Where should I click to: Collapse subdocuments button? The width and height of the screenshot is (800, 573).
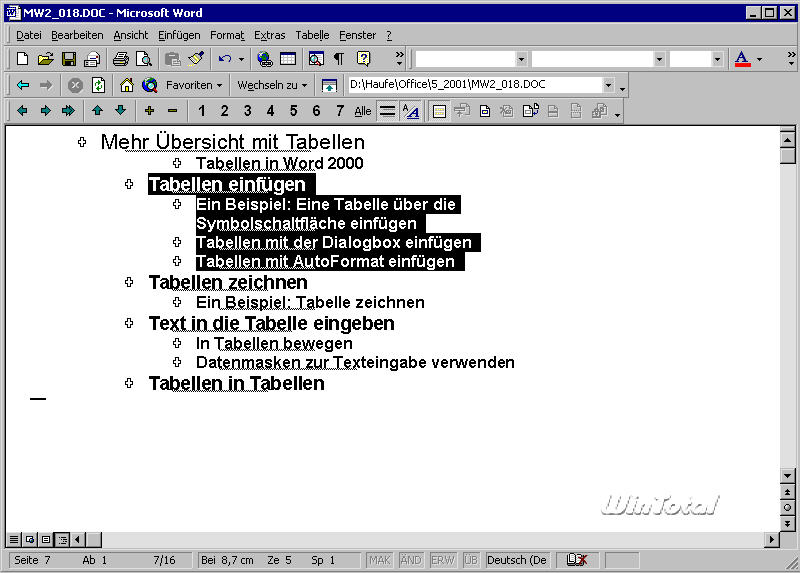click(462, 111)
